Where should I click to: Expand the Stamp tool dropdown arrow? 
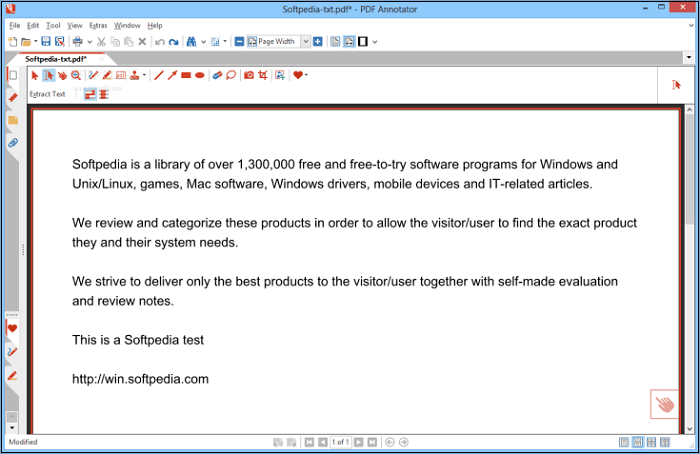point(145,75)
